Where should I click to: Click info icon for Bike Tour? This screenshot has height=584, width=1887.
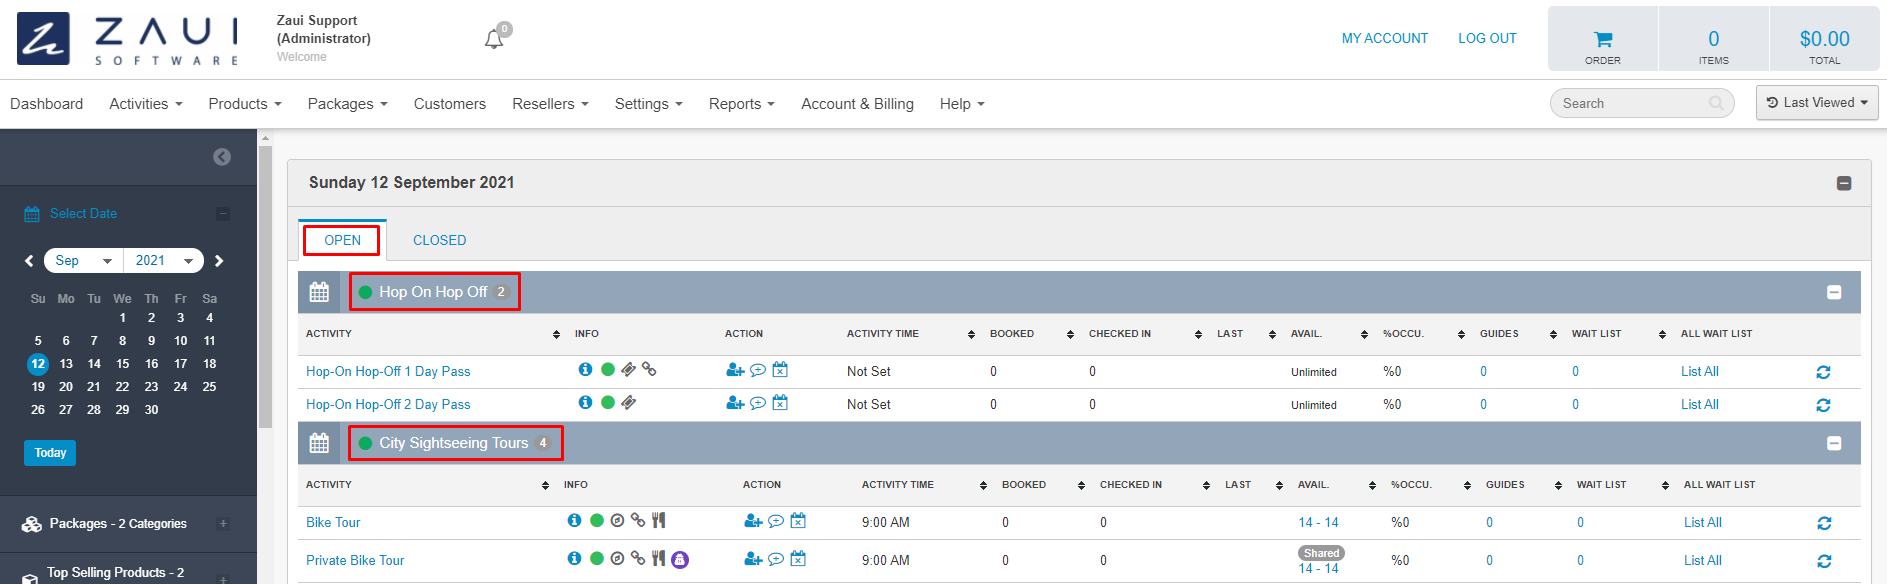(x=574, y=520)
